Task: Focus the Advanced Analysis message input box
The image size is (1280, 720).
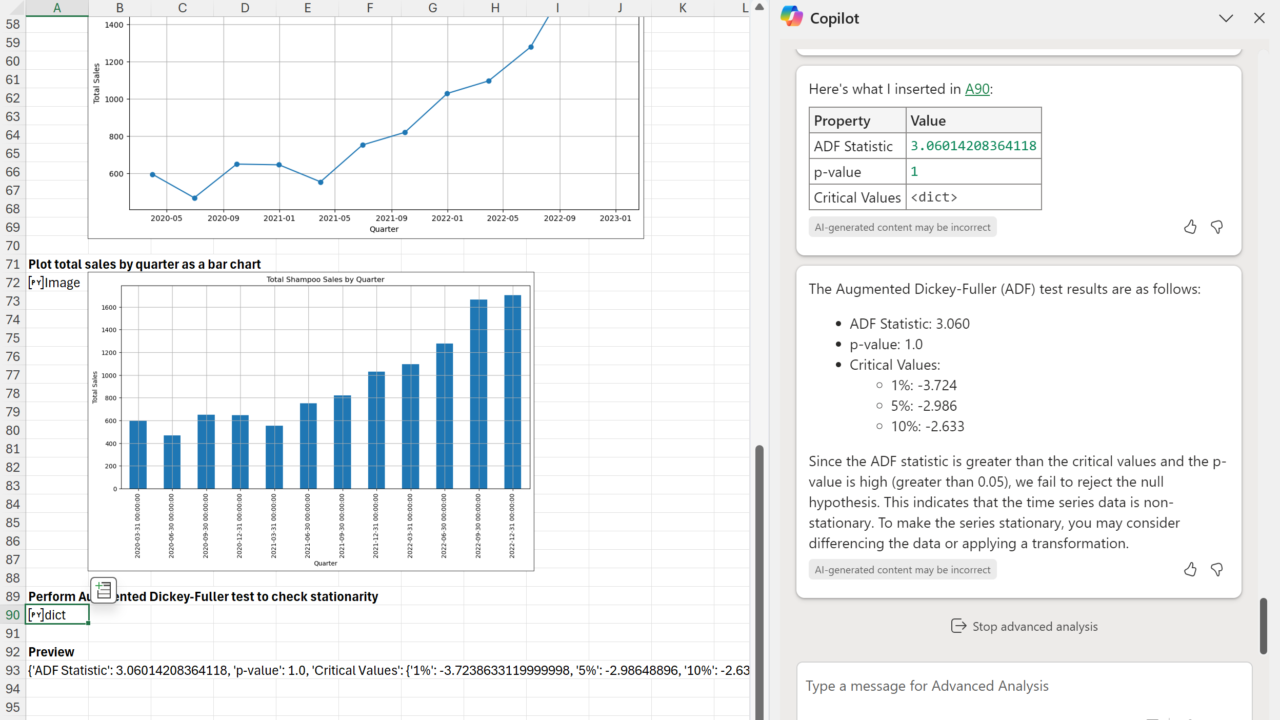Action: 1020,686
